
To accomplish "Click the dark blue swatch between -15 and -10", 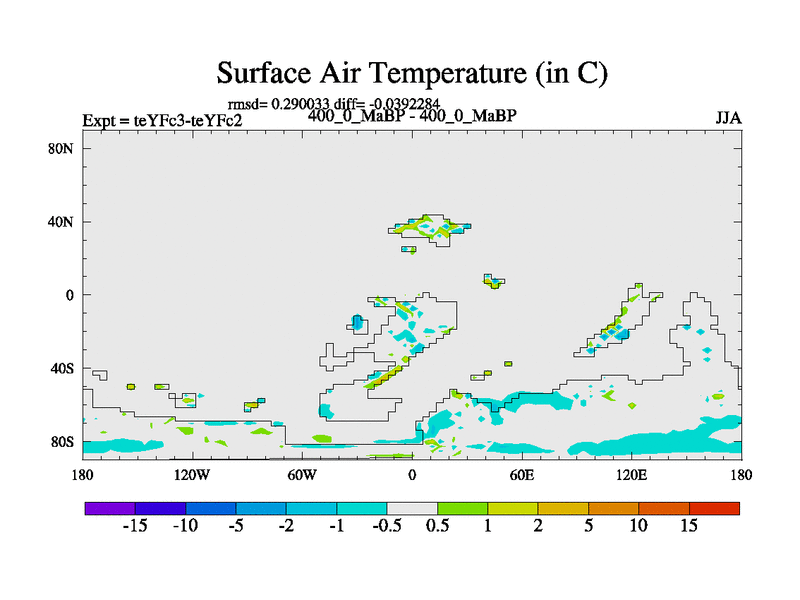I will tap(160, 508).
